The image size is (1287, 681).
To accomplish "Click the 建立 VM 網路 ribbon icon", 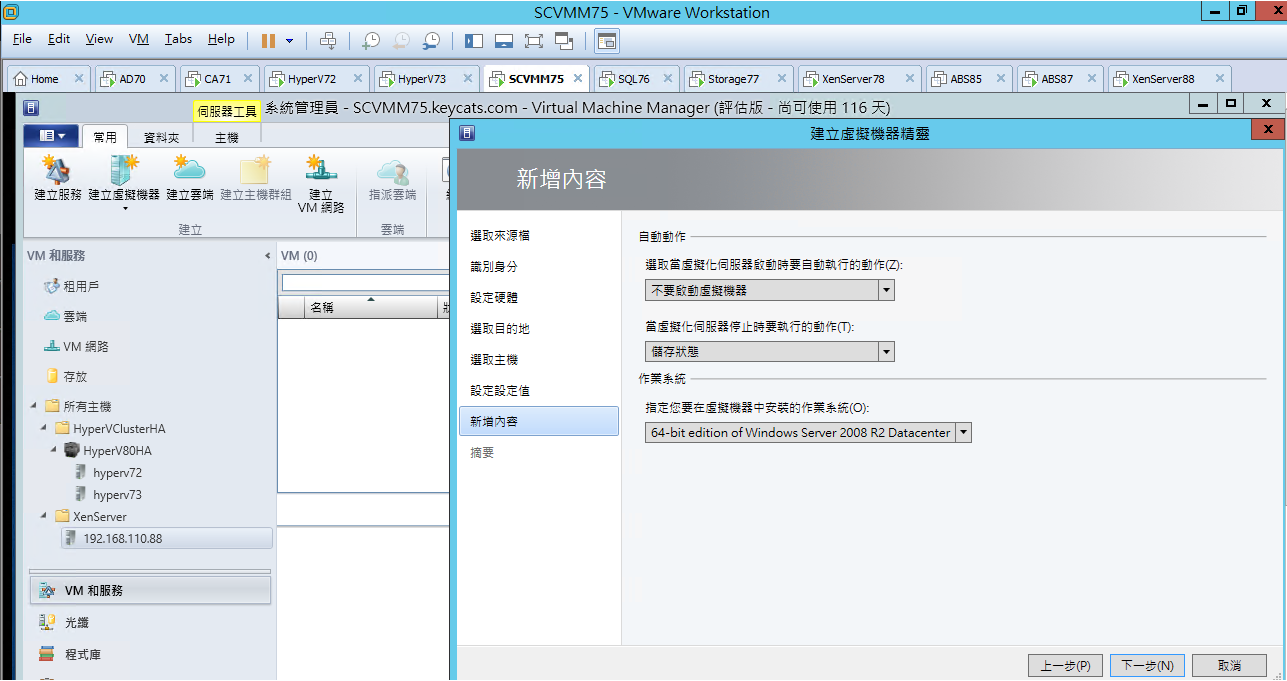I will click(321, 184).
